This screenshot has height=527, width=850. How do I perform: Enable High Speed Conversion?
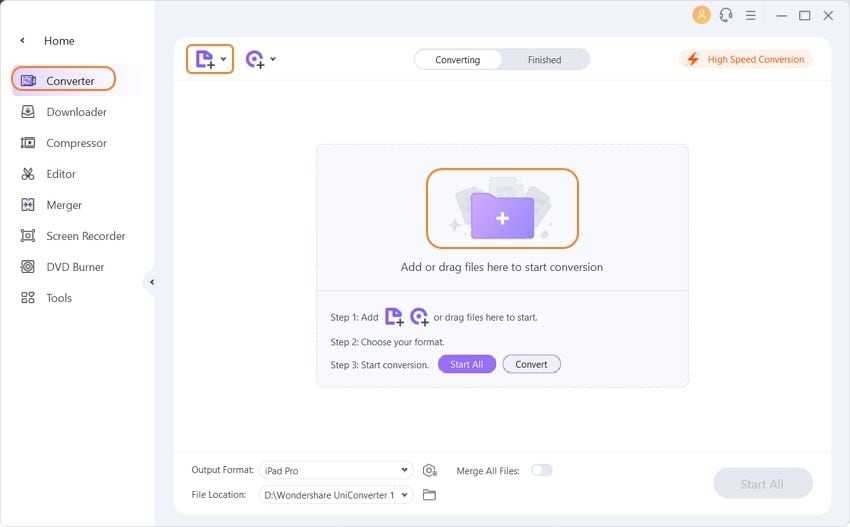[x=746, y=59]
